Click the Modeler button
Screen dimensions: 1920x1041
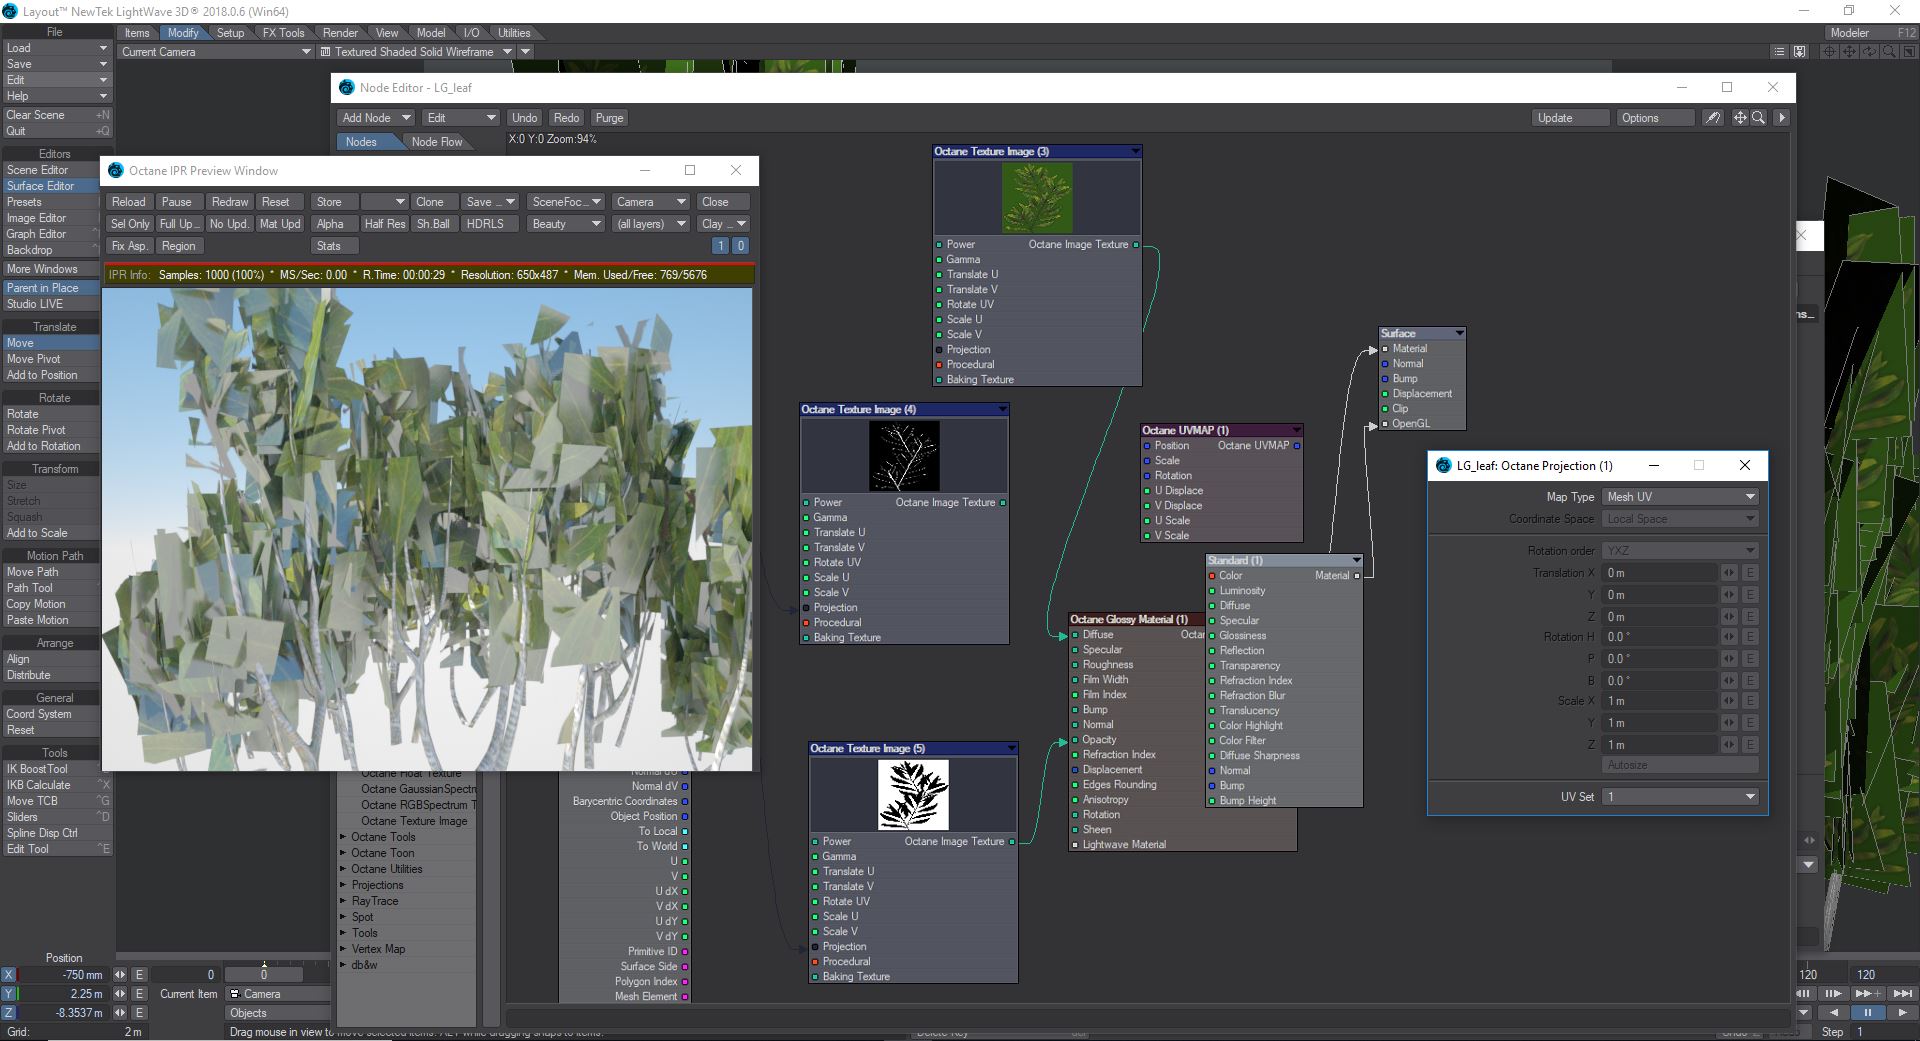coord(1871,33)
